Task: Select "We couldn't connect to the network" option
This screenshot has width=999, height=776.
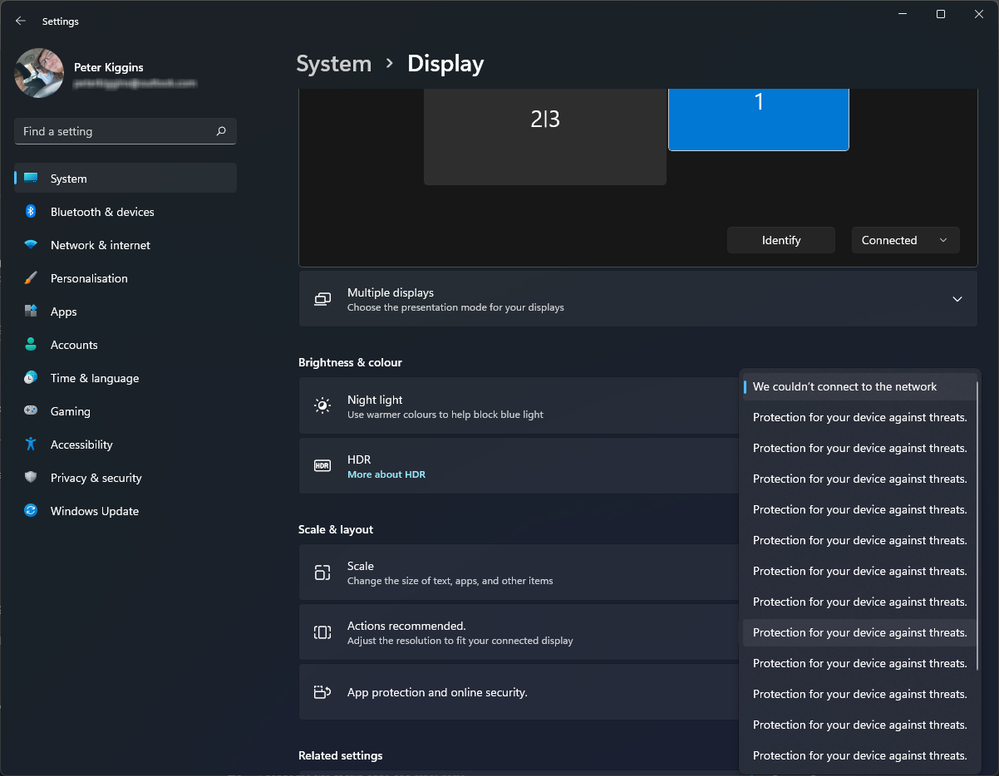Action: [859, 387]
